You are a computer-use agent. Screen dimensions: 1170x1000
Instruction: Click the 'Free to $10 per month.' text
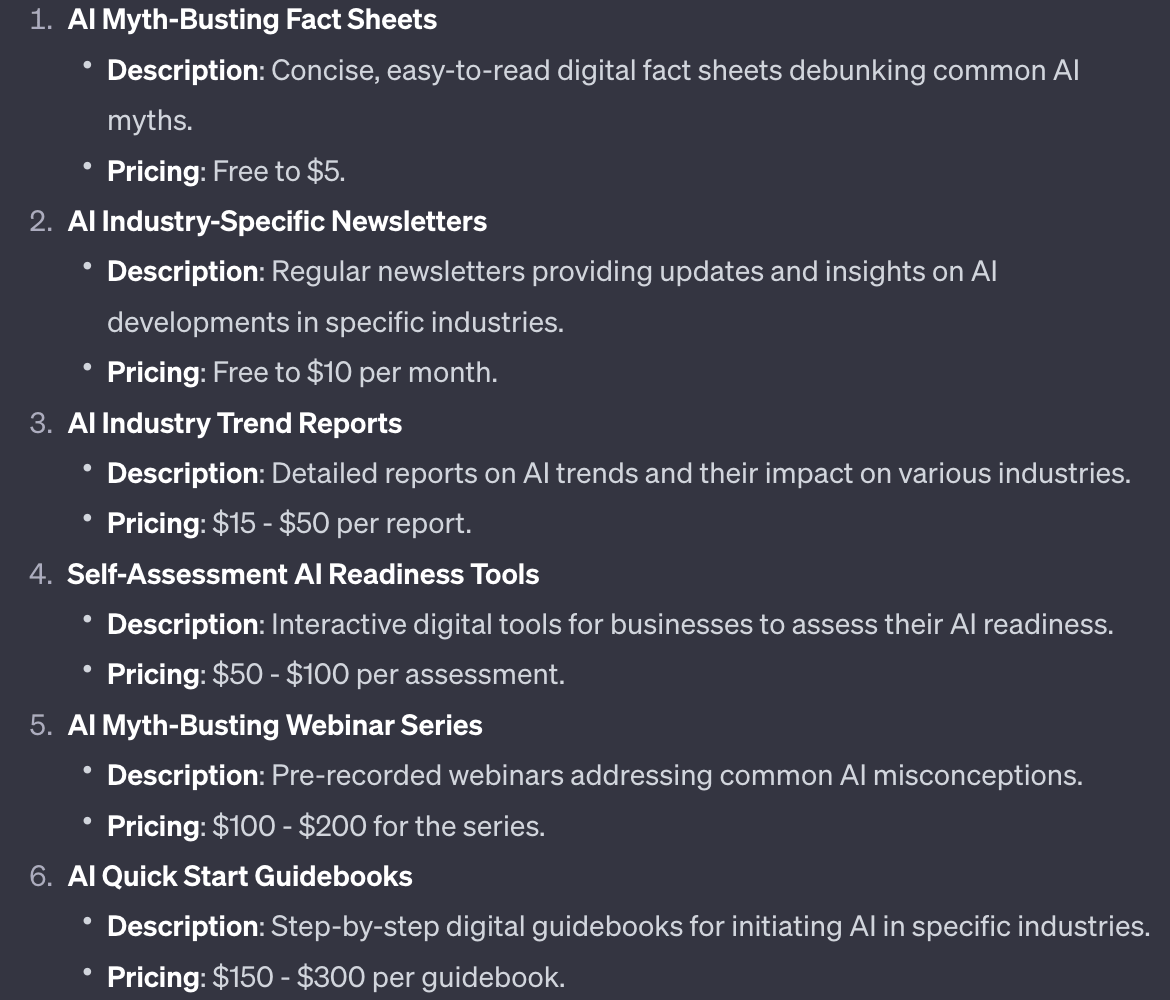pos(355,372)
